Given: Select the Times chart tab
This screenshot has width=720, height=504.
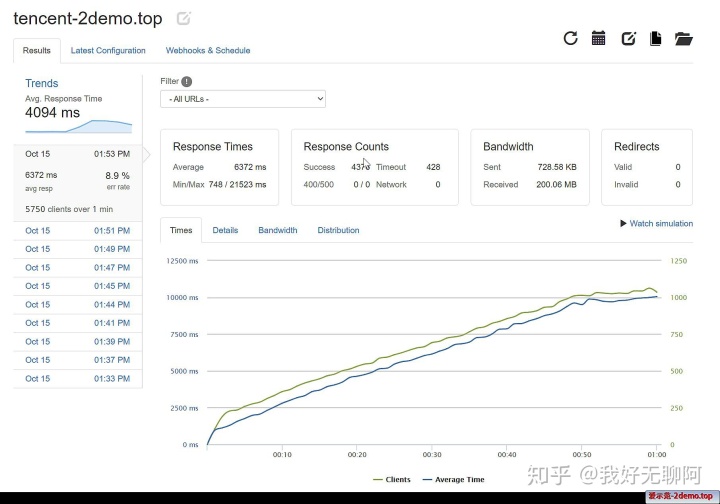Looking at the screenshot, I should click(181, 230).
